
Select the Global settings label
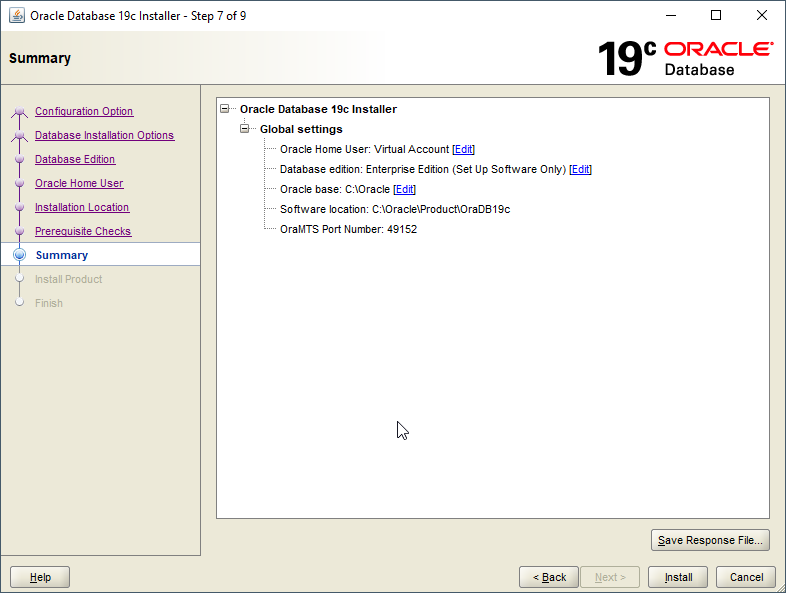coord(301,129)
